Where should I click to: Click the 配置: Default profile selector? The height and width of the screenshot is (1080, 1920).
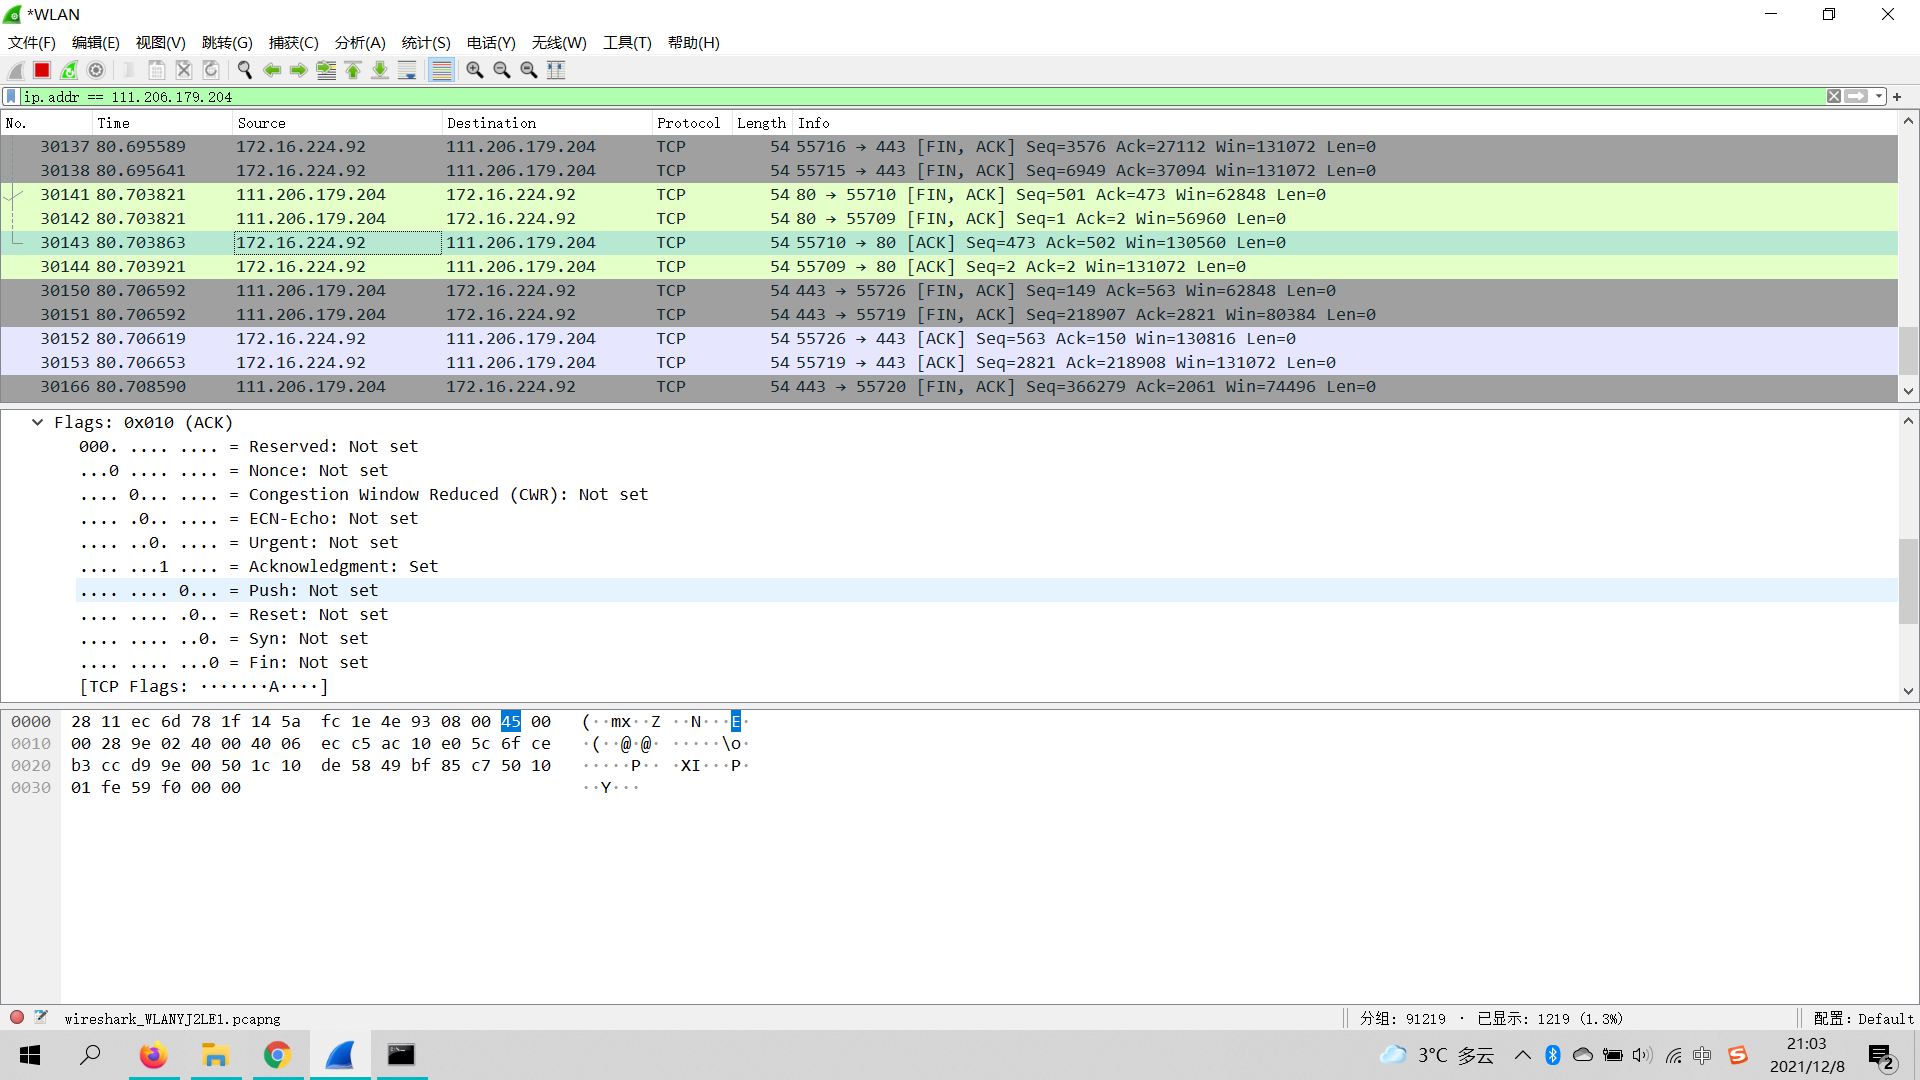1863,1018
